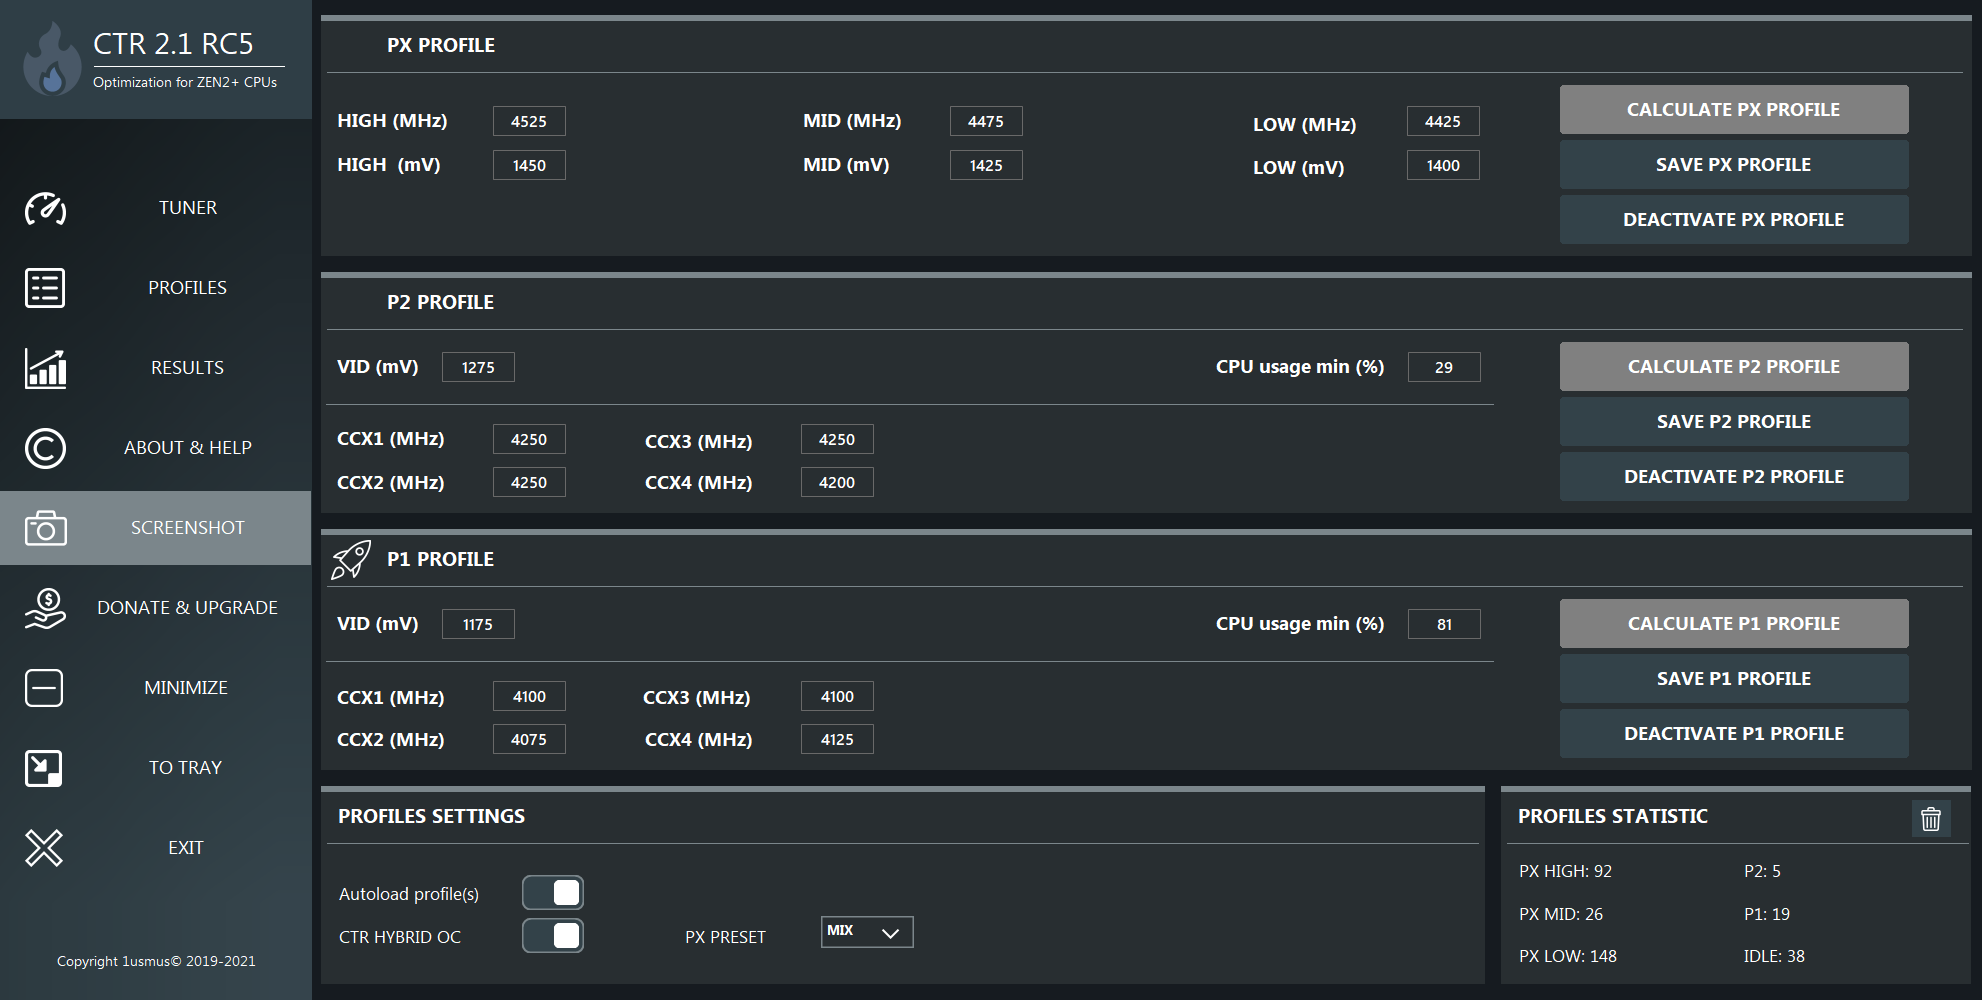
Task: Click the Copyright 1usmus text
Action: 156,961
